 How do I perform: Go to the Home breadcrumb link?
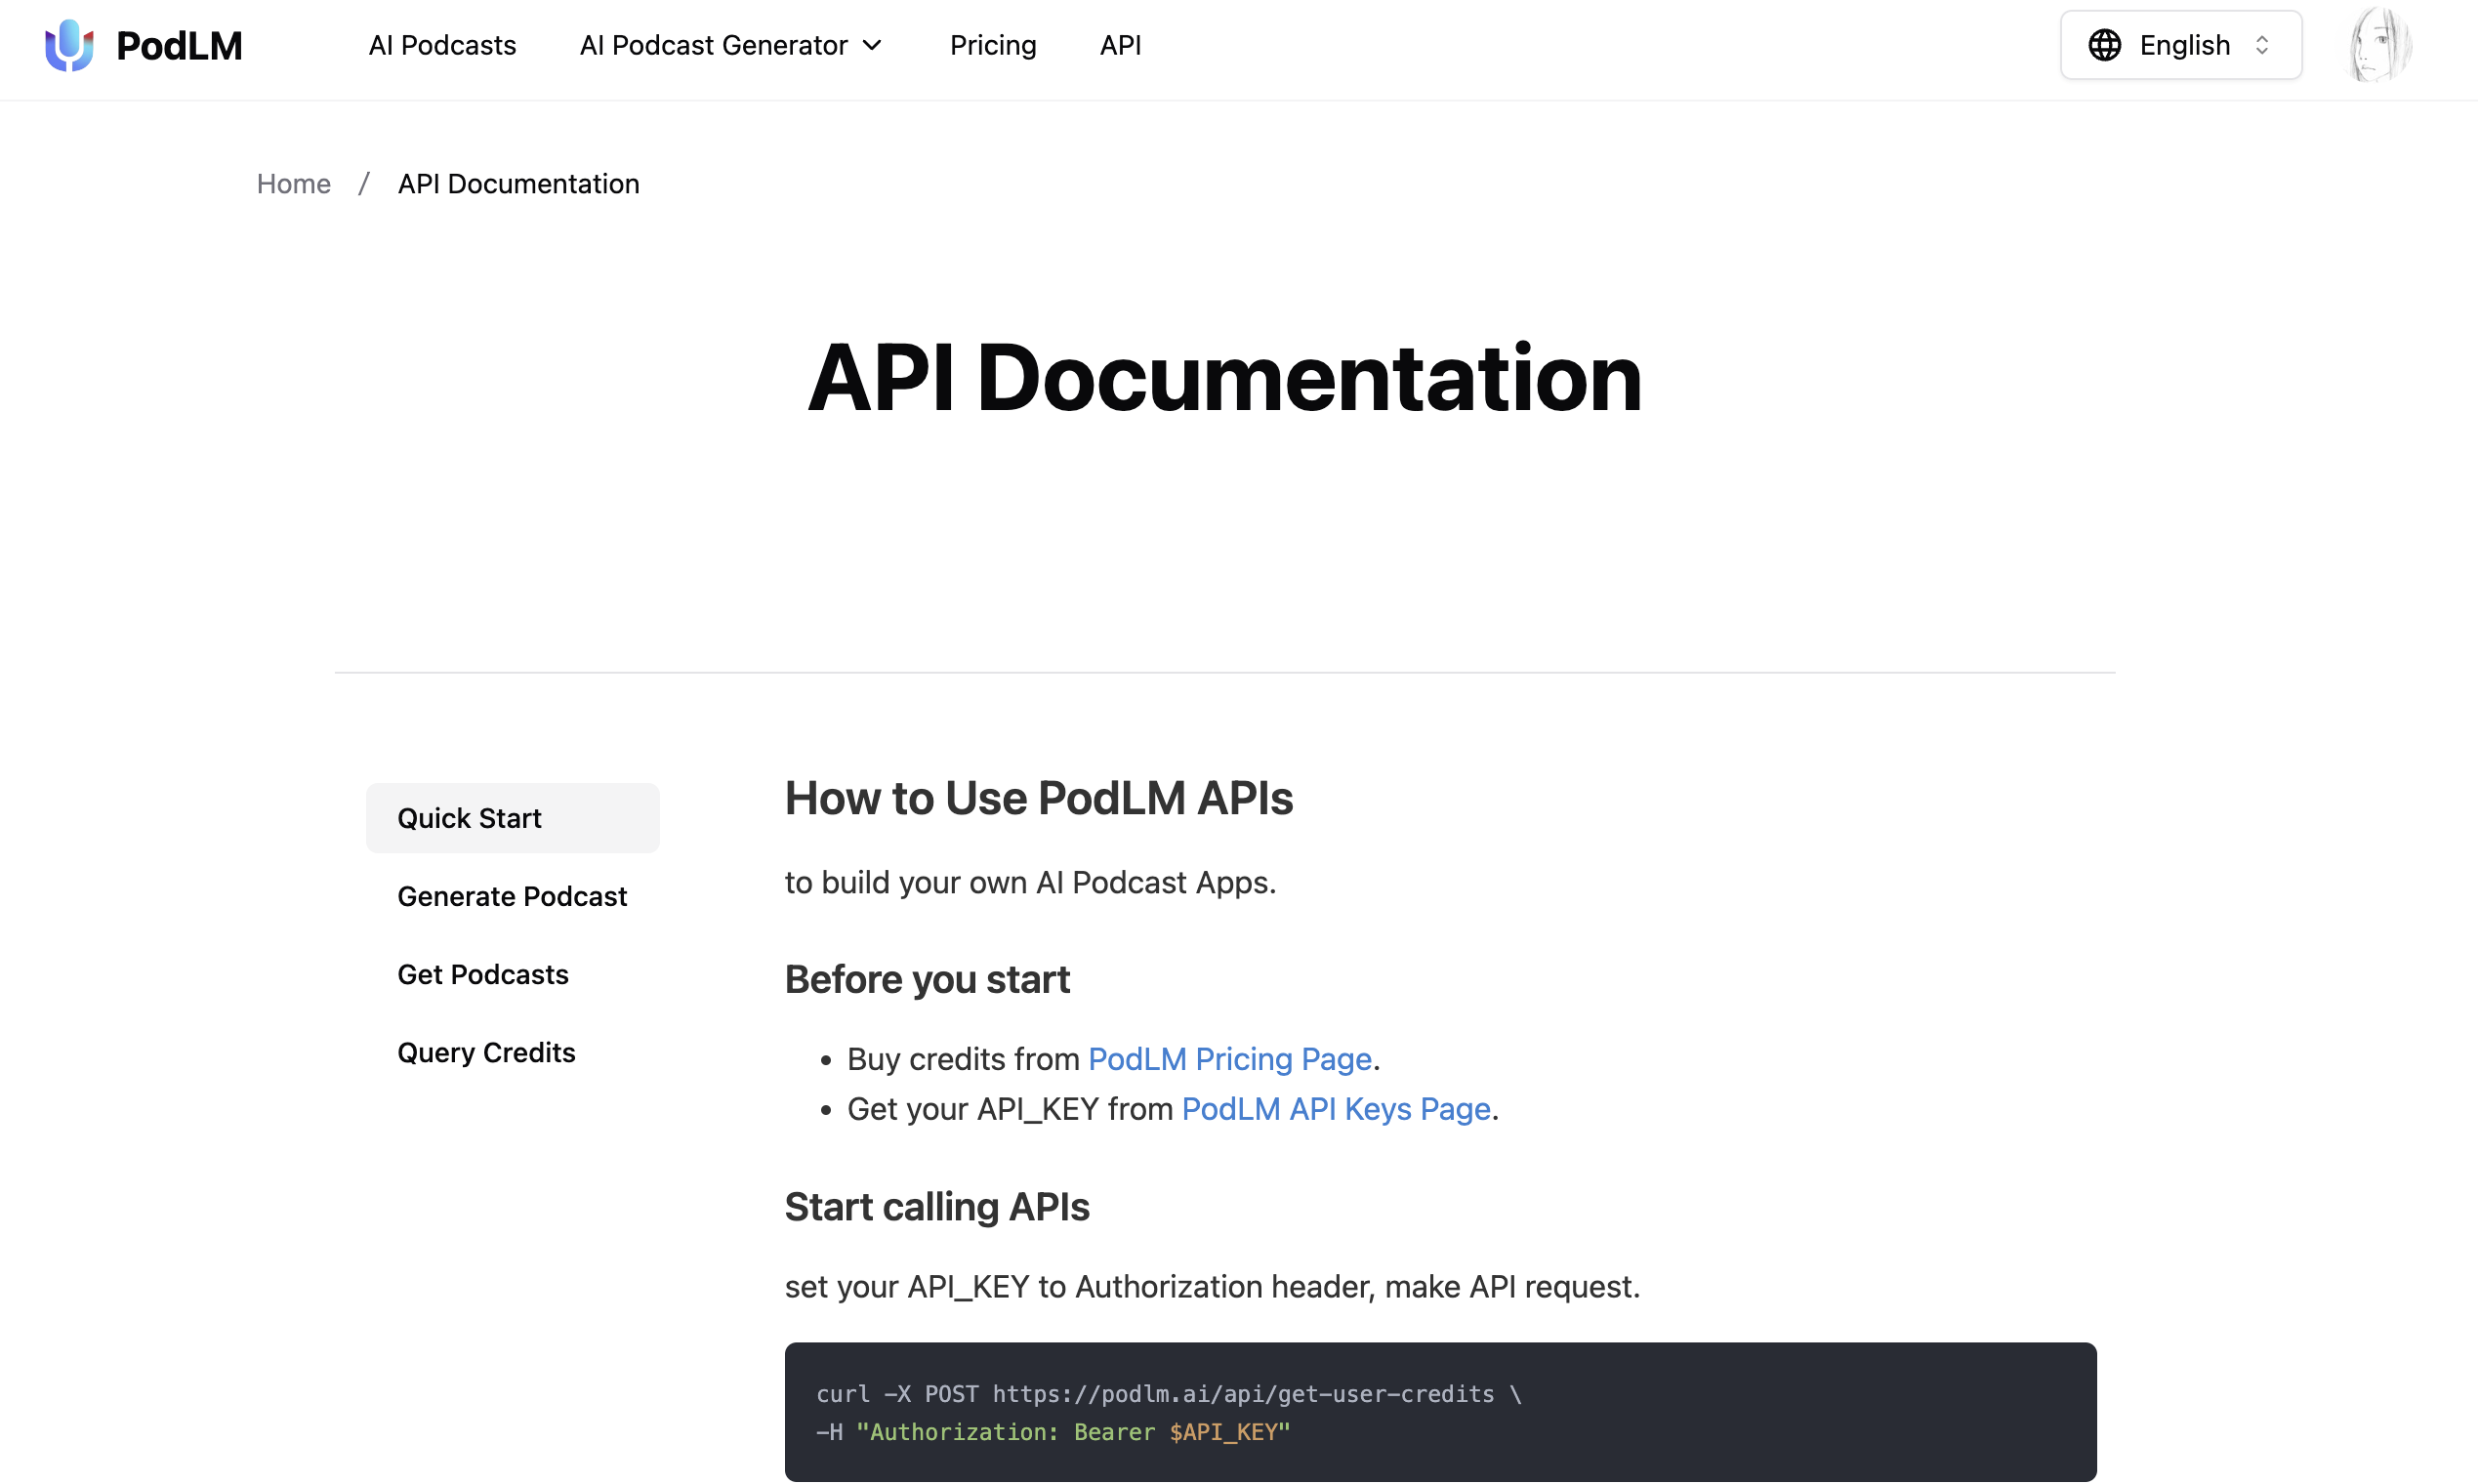293,184
